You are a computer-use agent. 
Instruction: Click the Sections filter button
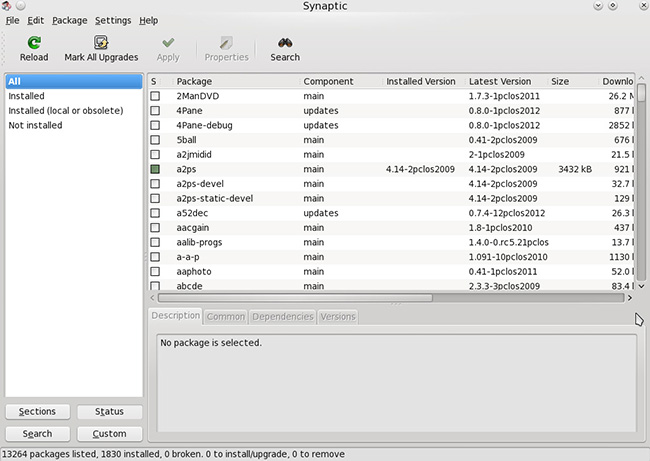[x=37, y=412]
